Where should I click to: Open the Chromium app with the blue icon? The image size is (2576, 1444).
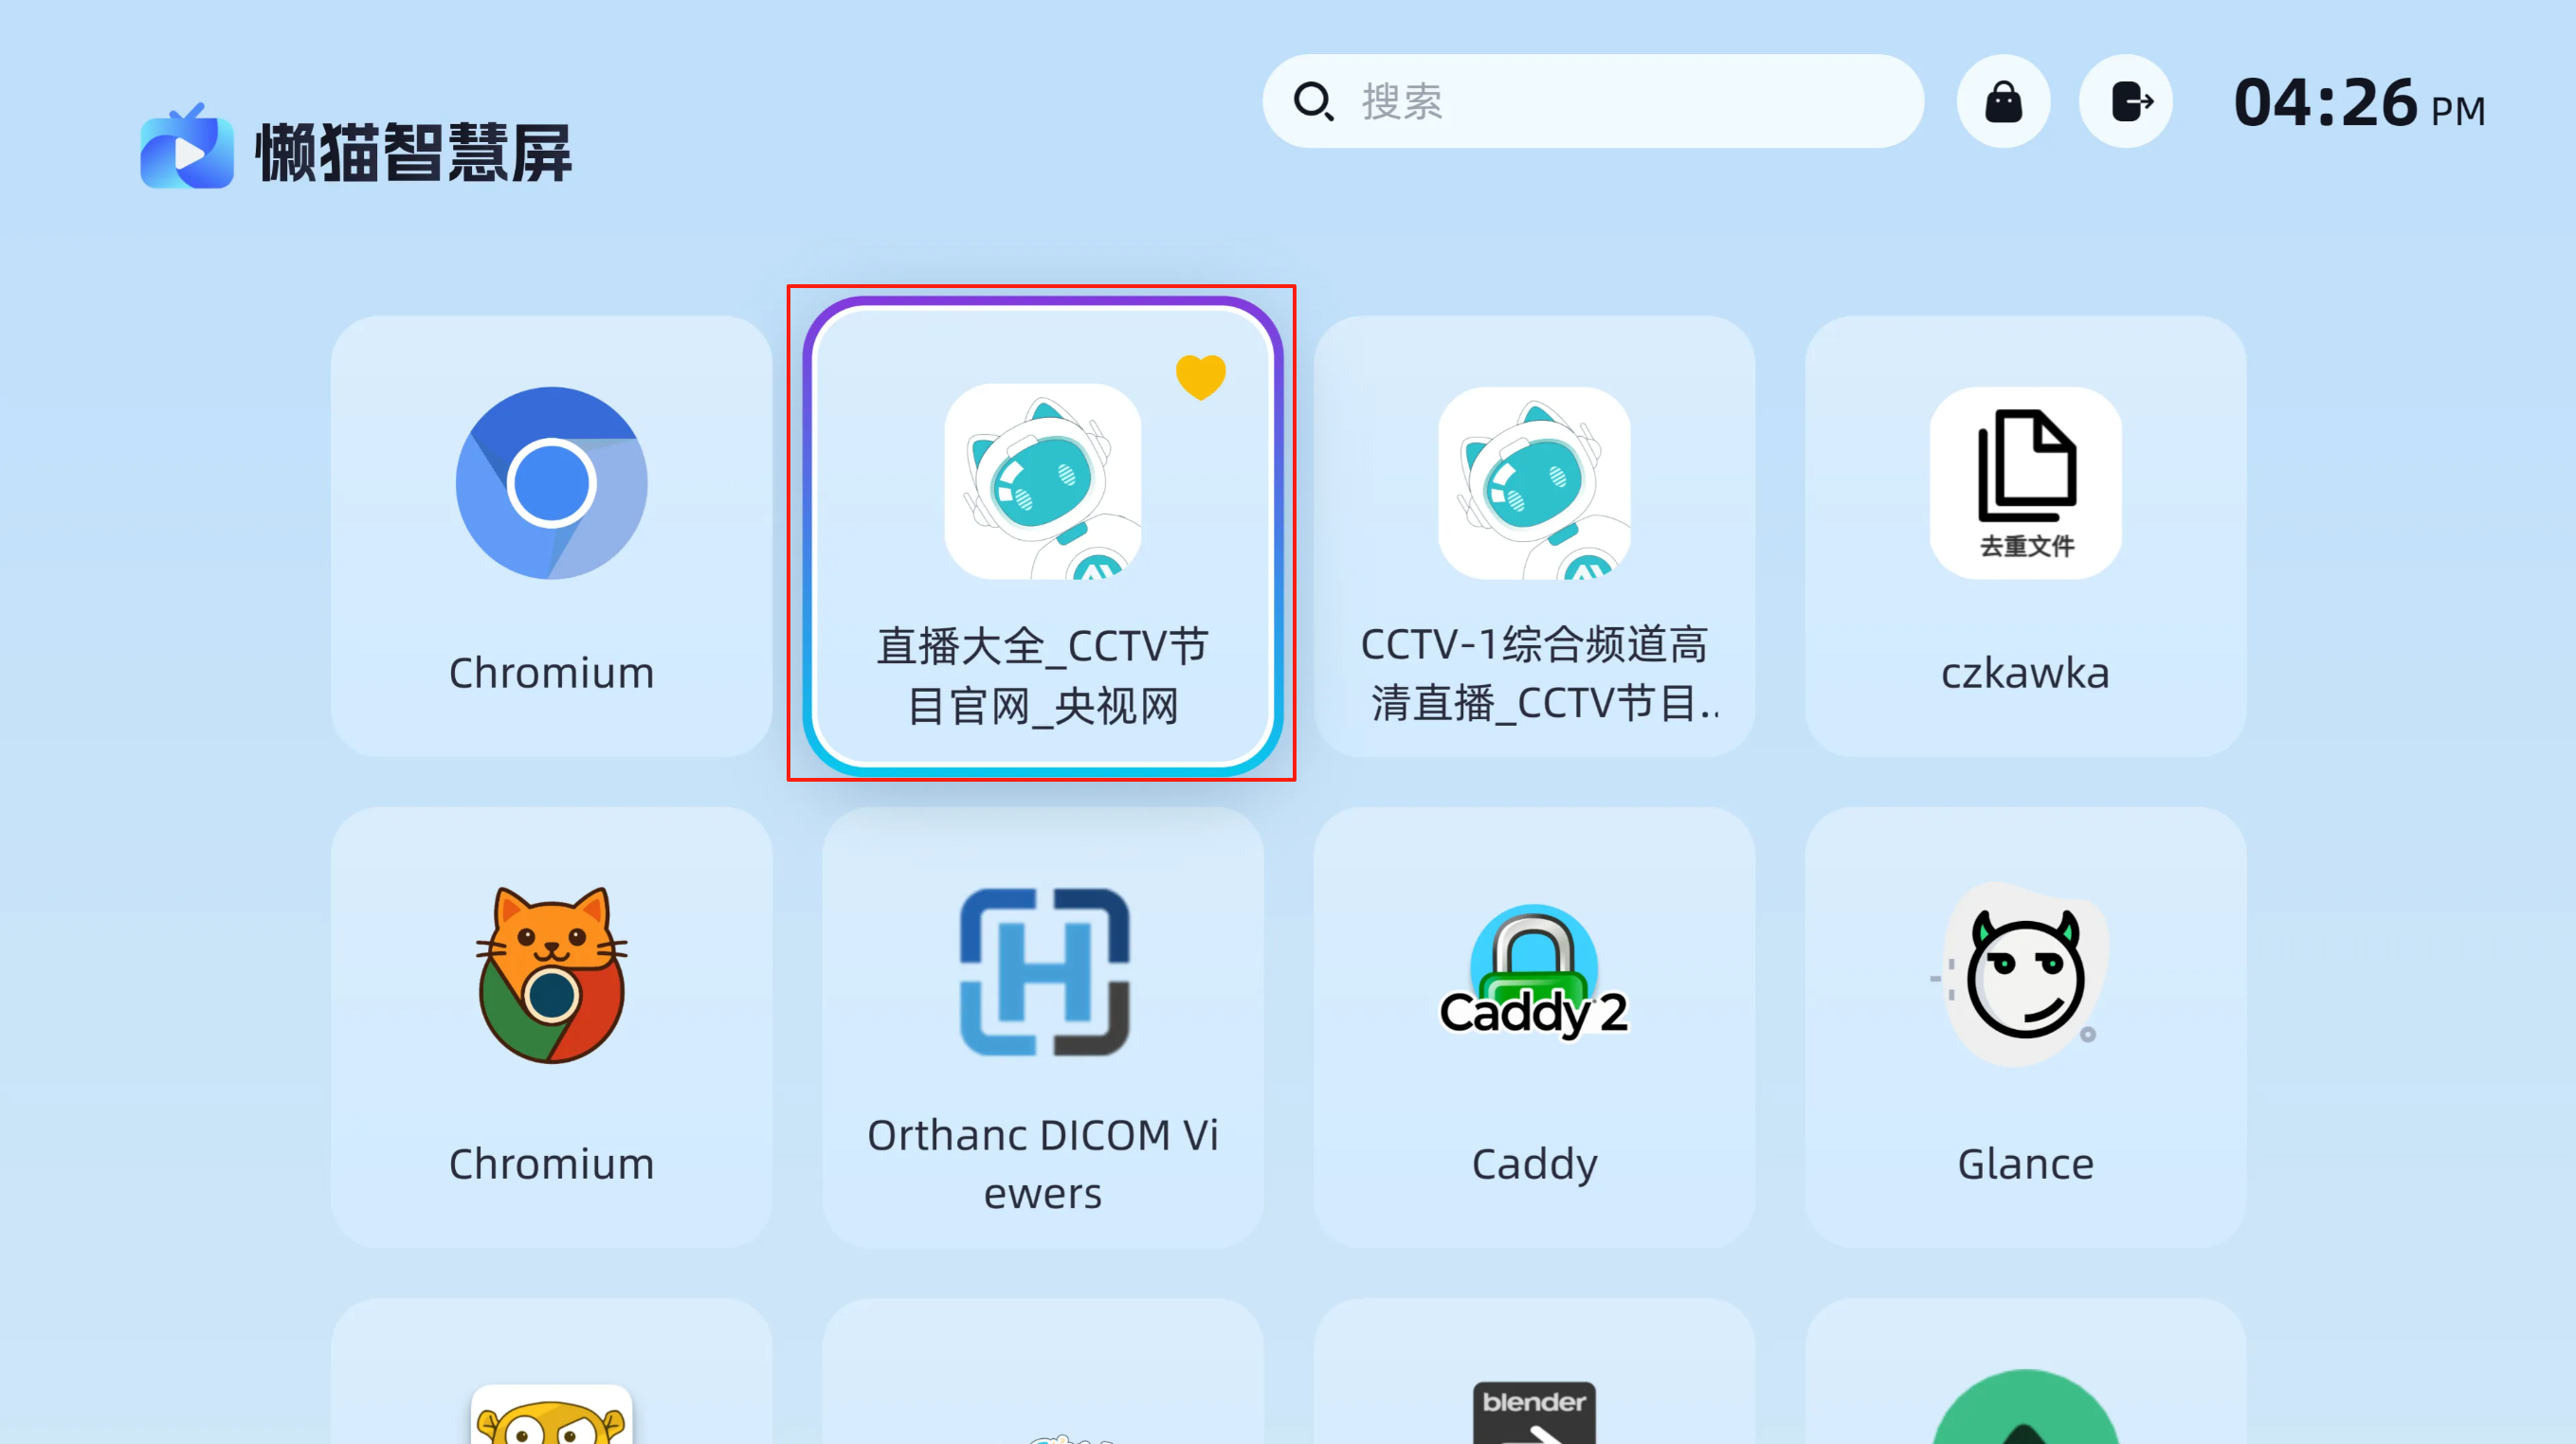click(551, 536)
